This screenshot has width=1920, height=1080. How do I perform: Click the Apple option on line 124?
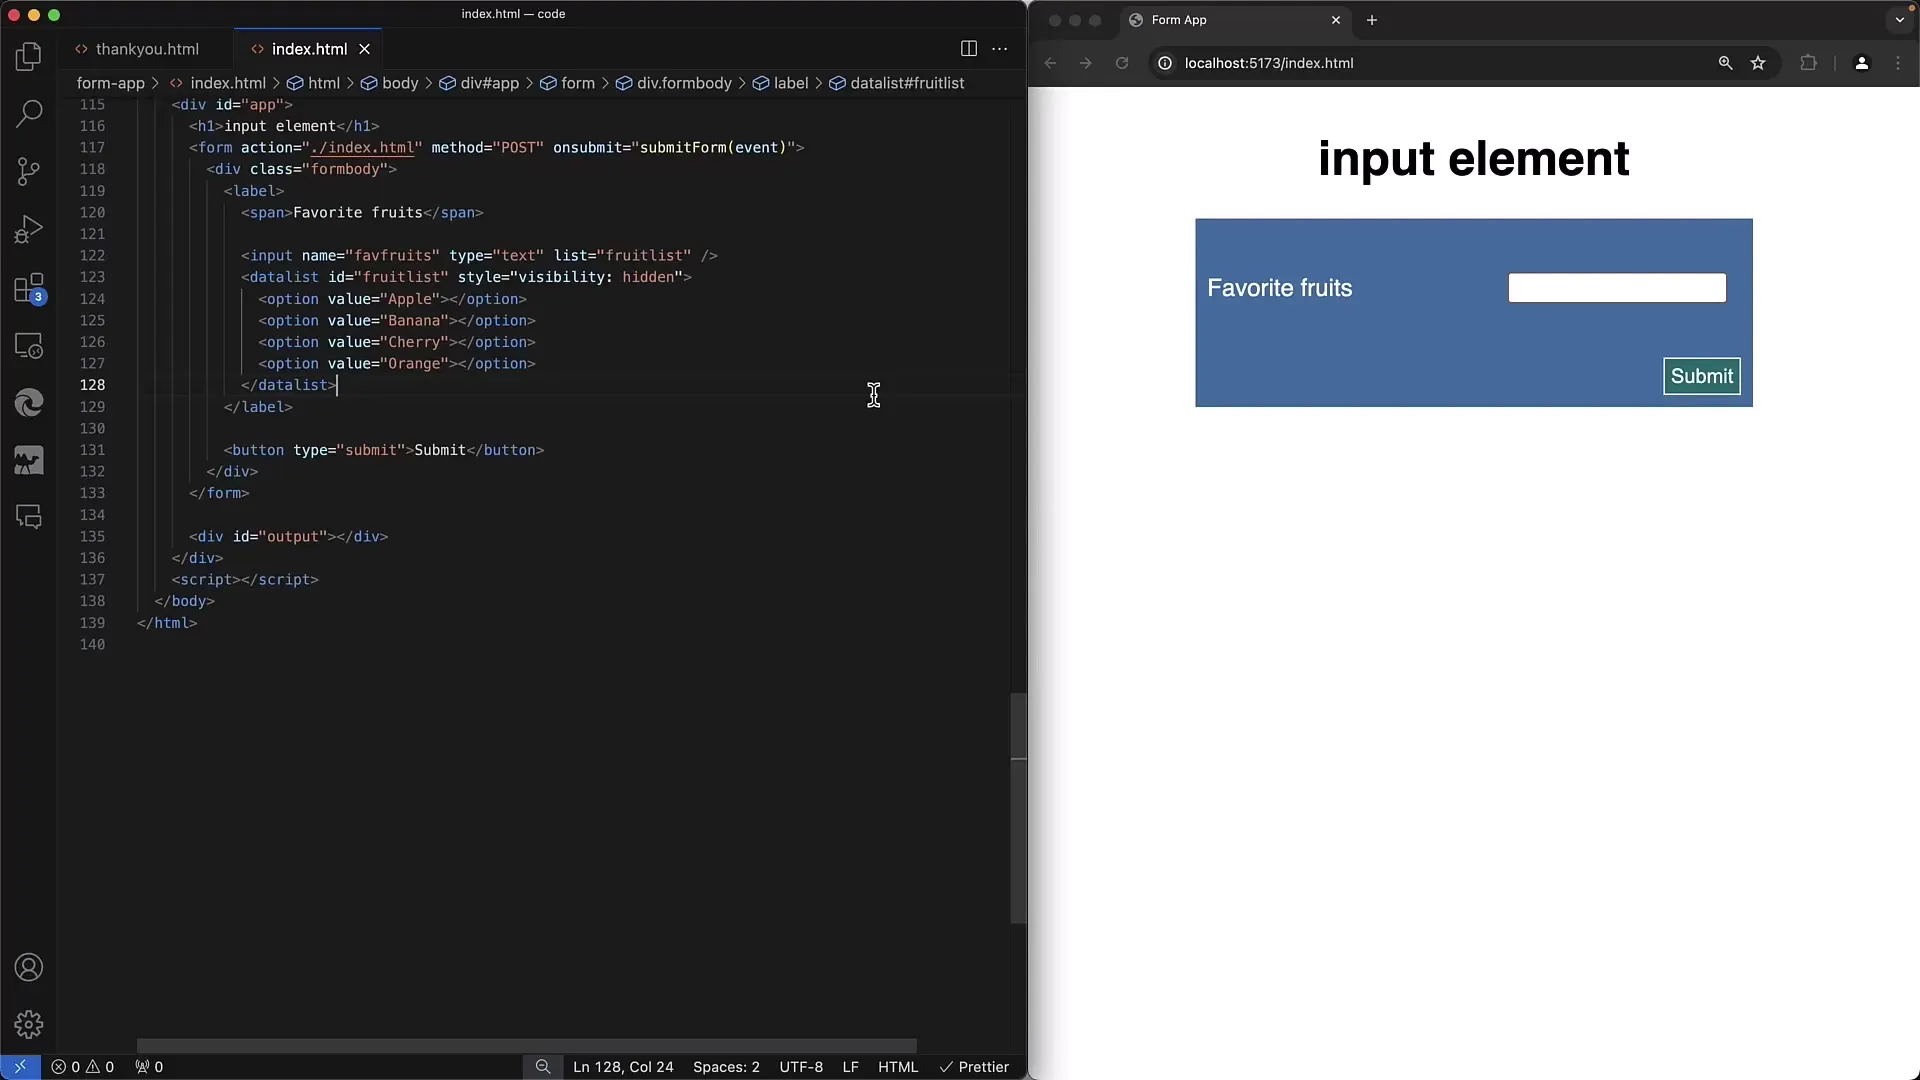pyautogui.click(x=392, y=299)
